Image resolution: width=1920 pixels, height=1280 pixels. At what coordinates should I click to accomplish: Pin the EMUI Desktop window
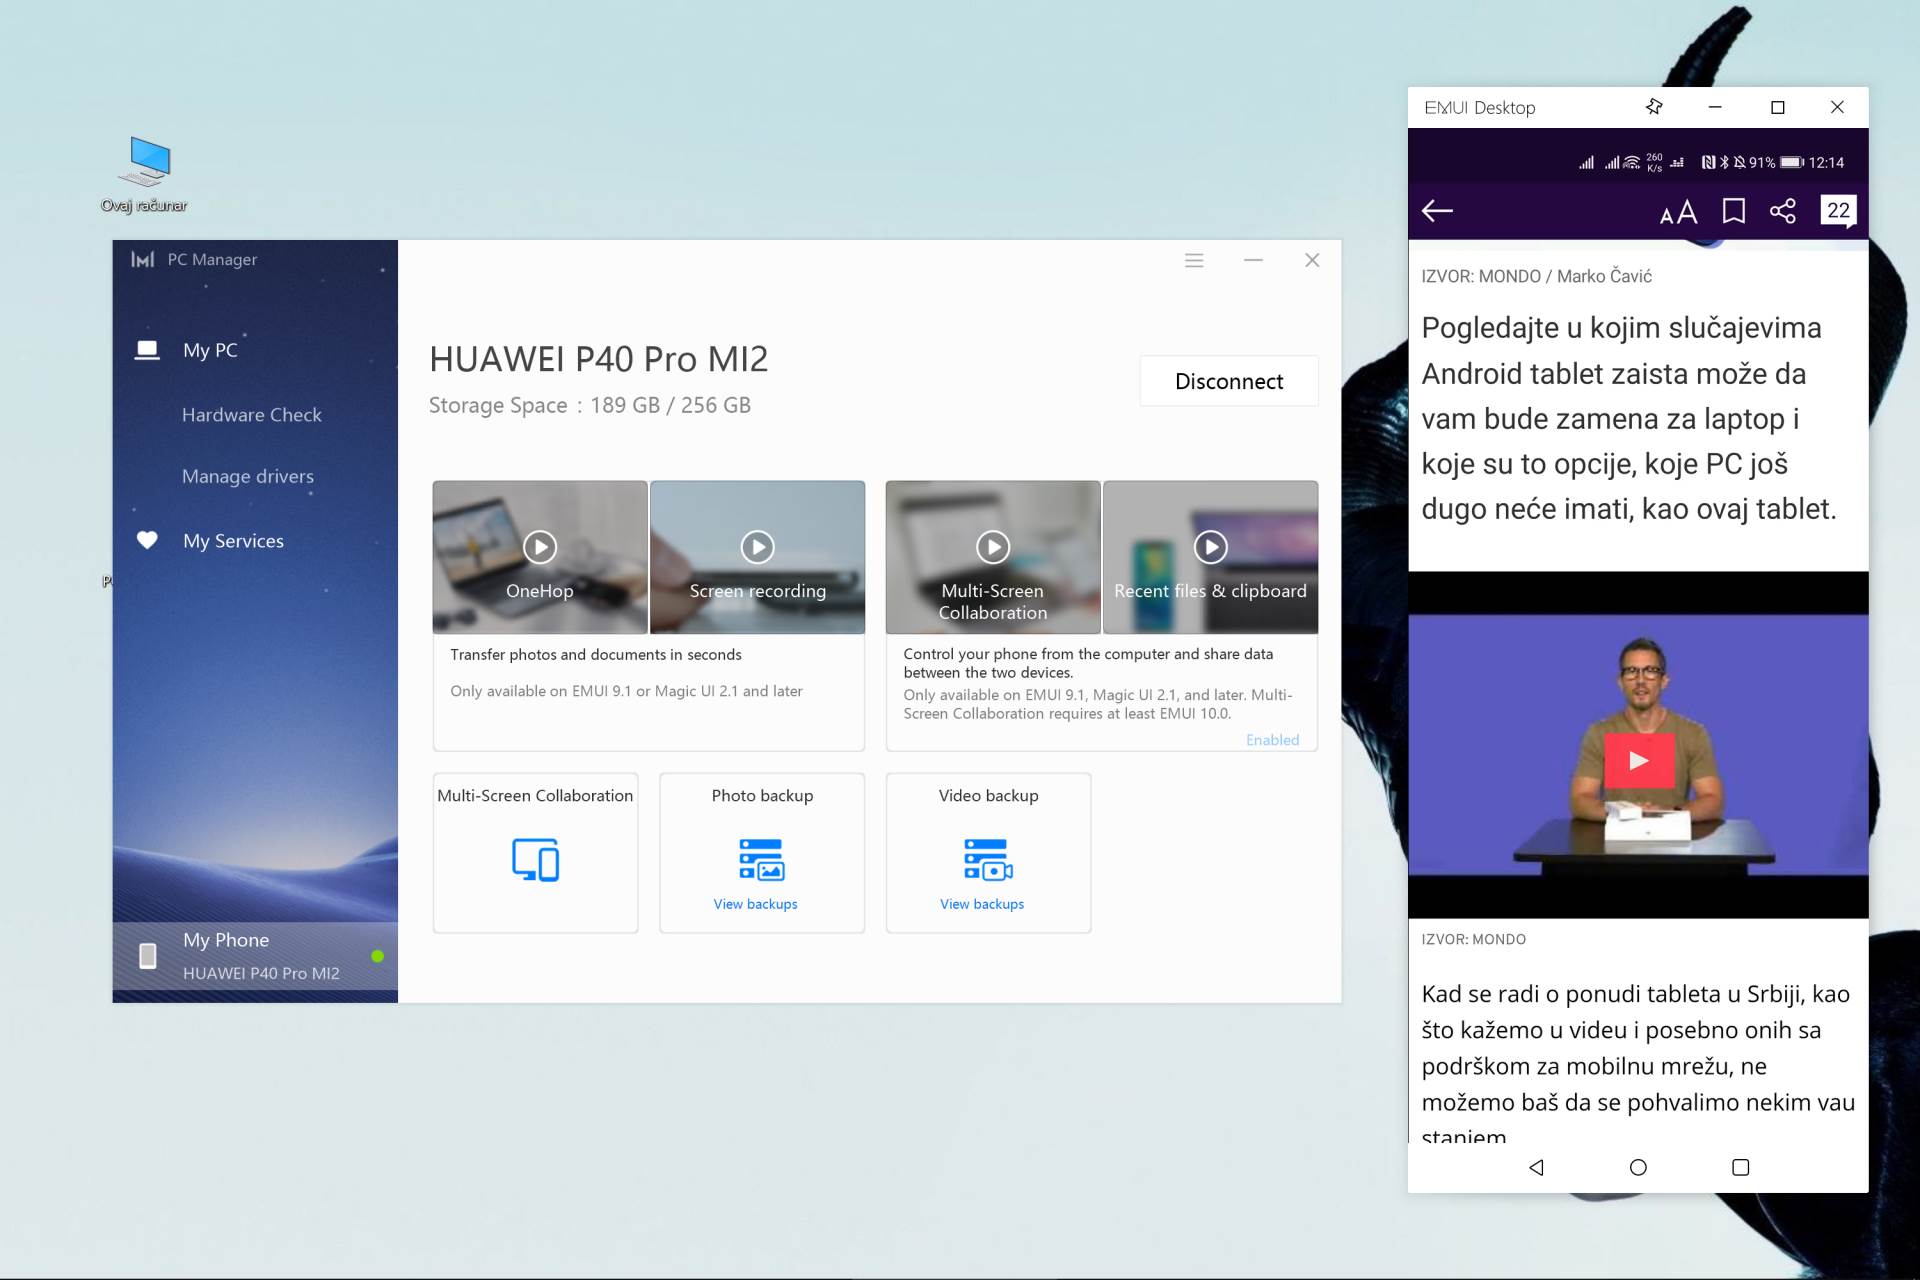tap(1654, 107)
